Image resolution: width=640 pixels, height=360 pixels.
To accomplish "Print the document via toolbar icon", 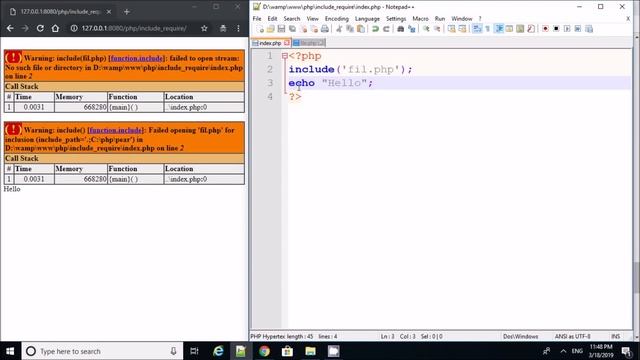I will (x=325, y=29).
